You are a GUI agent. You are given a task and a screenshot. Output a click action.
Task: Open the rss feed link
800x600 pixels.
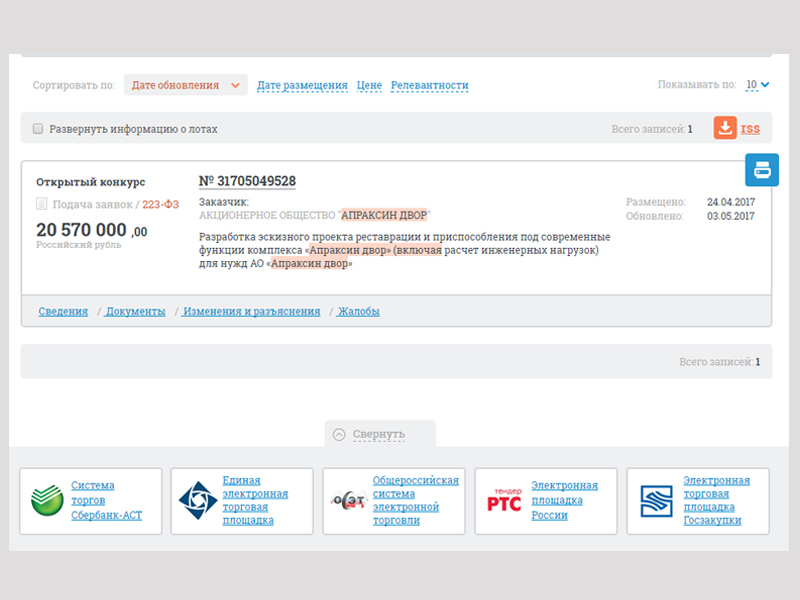(750, 129)
